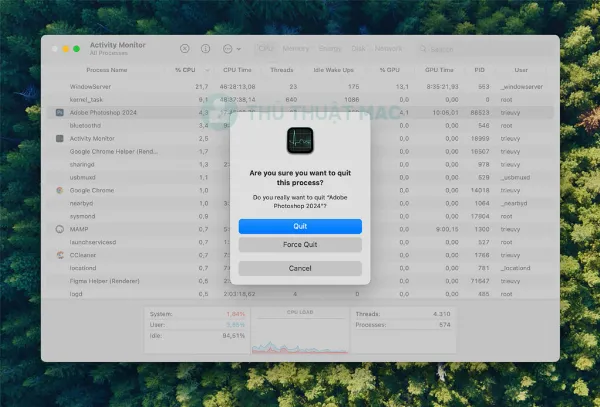Viewport: 600px width, 407px height.
Task: Sort by PID column header
Action: (479, 70)
